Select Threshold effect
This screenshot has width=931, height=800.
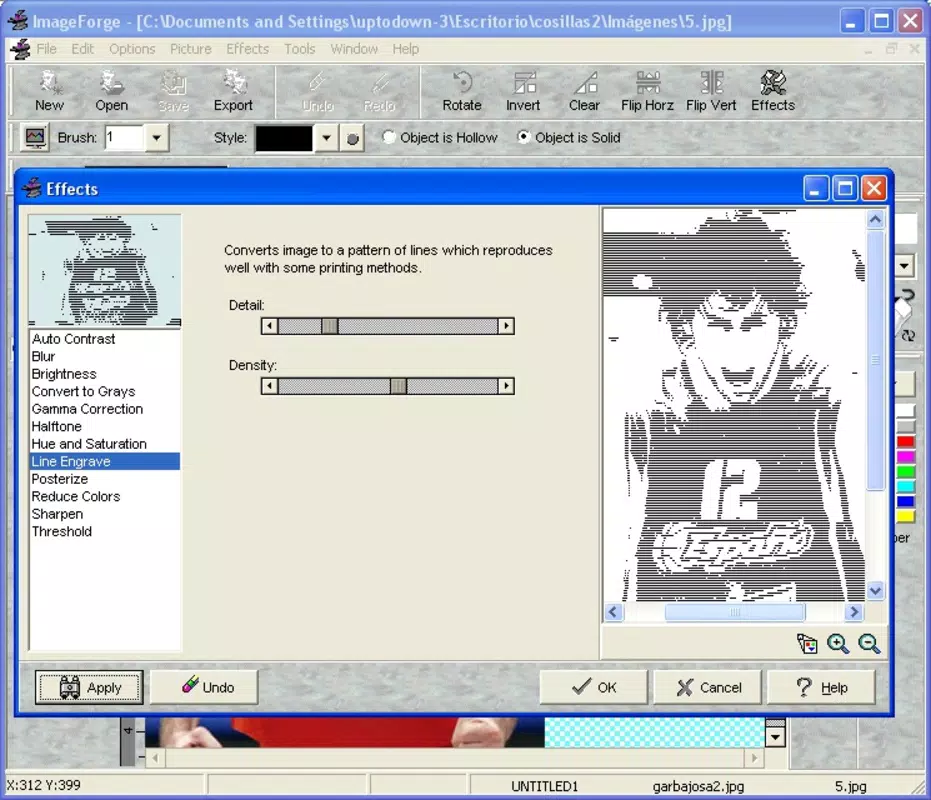(x=104, y=532)
